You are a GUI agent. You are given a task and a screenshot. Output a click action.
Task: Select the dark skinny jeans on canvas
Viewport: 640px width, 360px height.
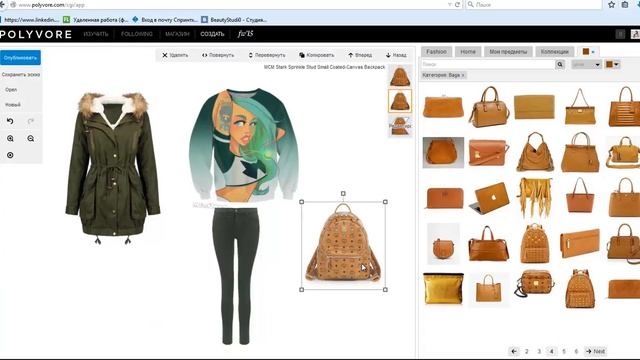click(236, 276)
